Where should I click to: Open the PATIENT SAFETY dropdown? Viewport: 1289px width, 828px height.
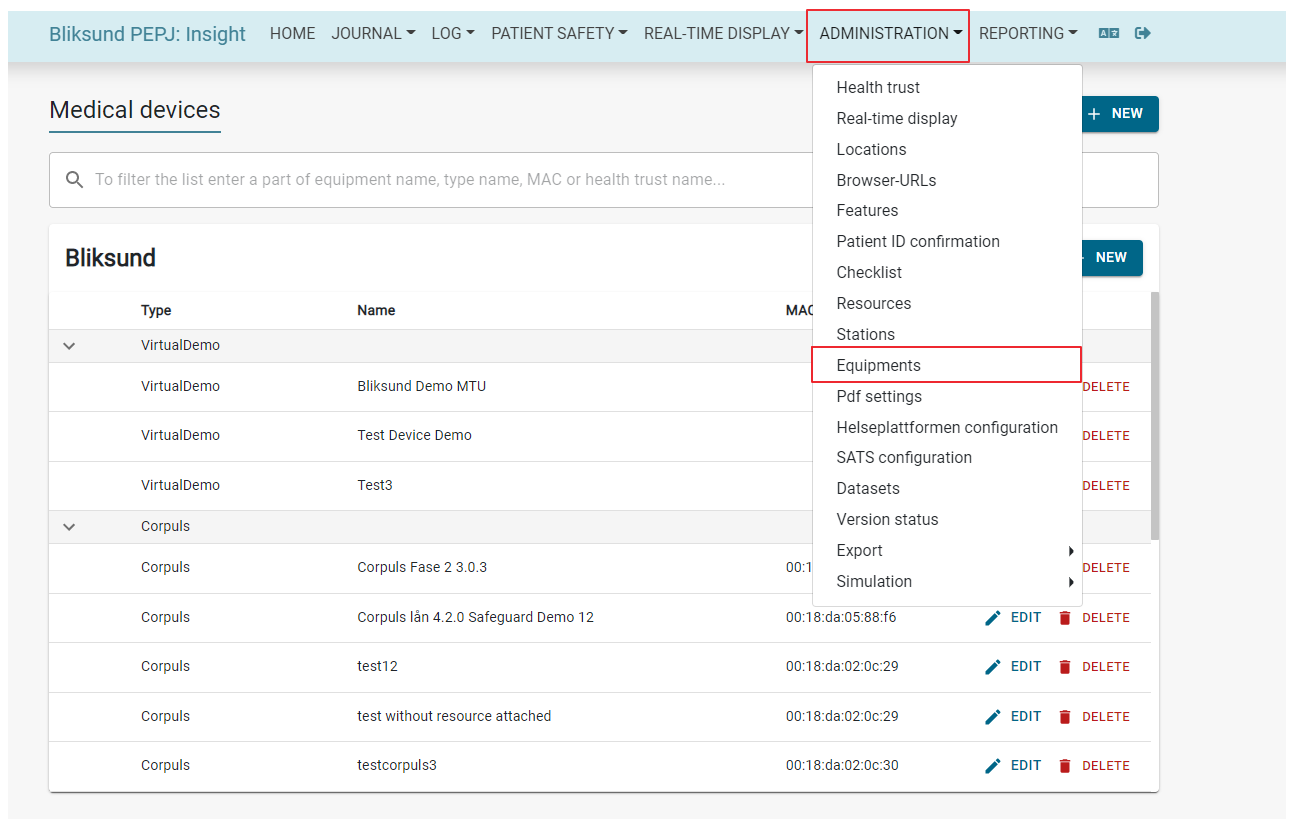tap(559, 33)
